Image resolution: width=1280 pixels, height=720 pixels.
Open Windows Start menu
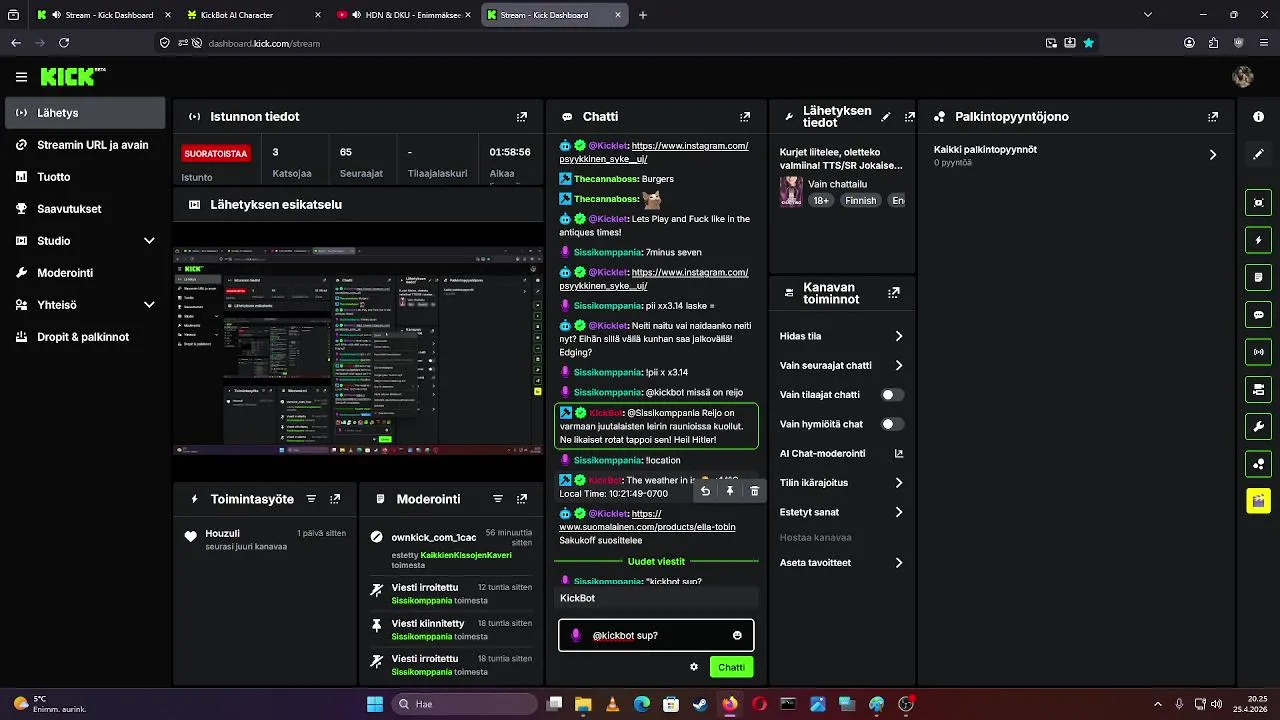(375, 704)
